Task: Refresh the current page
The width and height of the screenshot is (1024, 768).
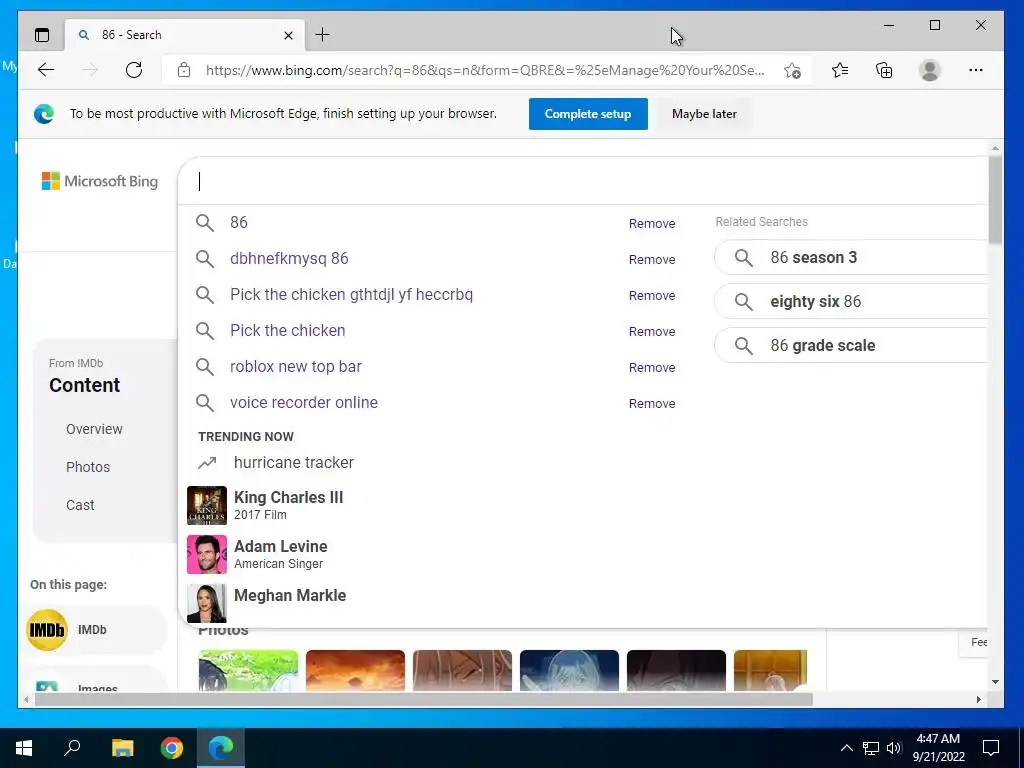Action: click(x=134, y=70)
